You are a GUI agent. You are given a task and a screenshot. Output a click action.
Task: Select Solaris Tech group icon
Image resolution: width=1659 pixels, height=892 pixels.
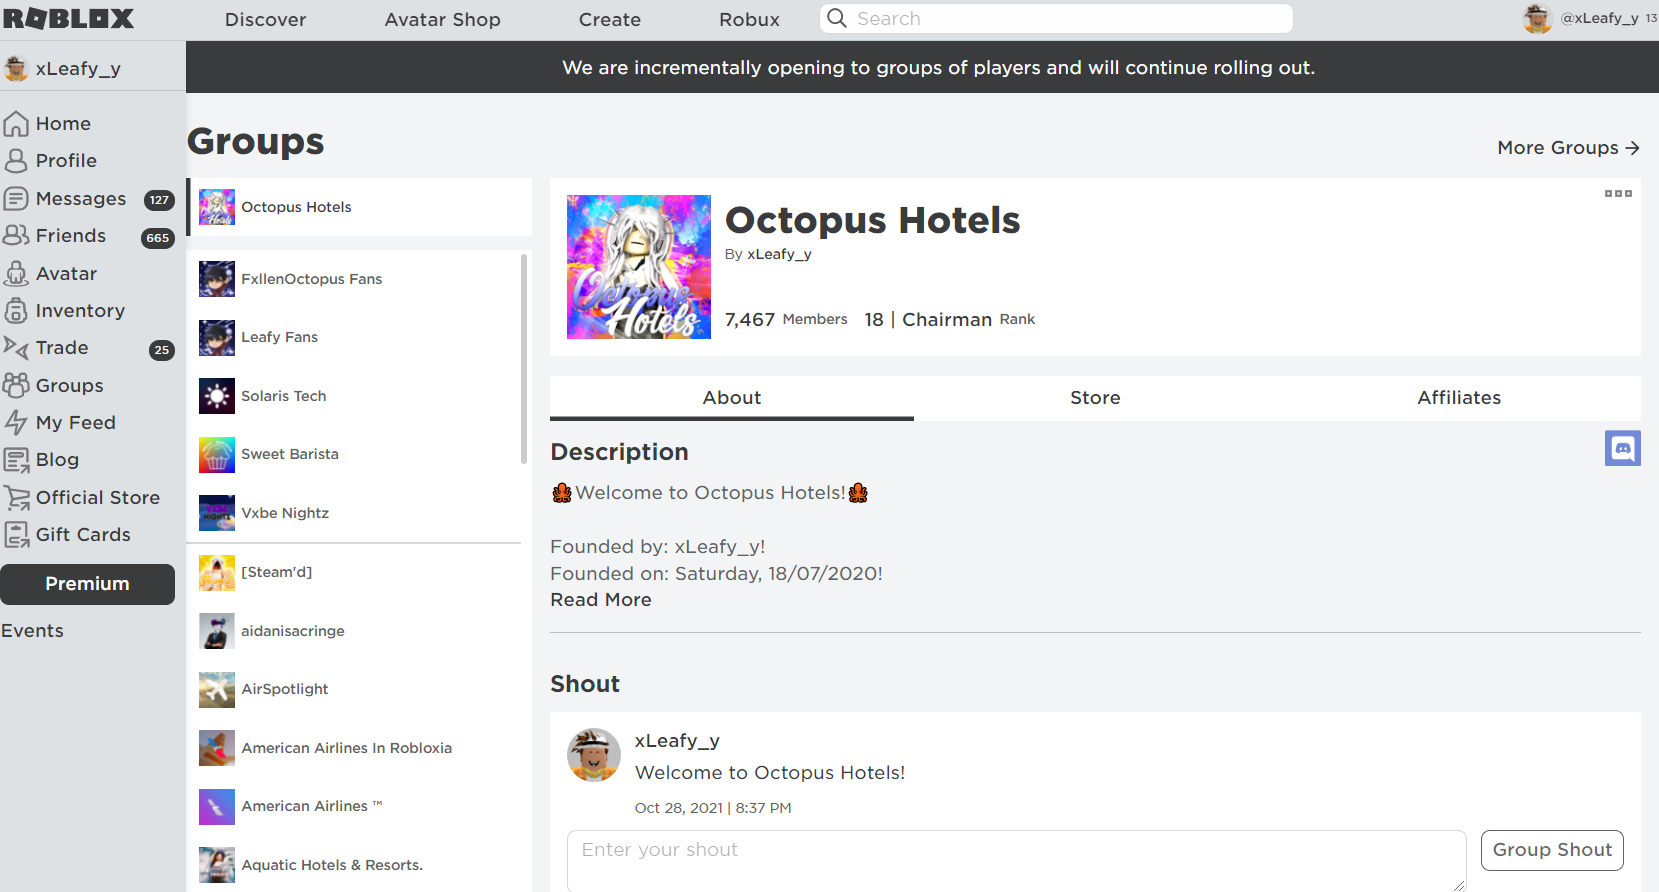point(217,396)
